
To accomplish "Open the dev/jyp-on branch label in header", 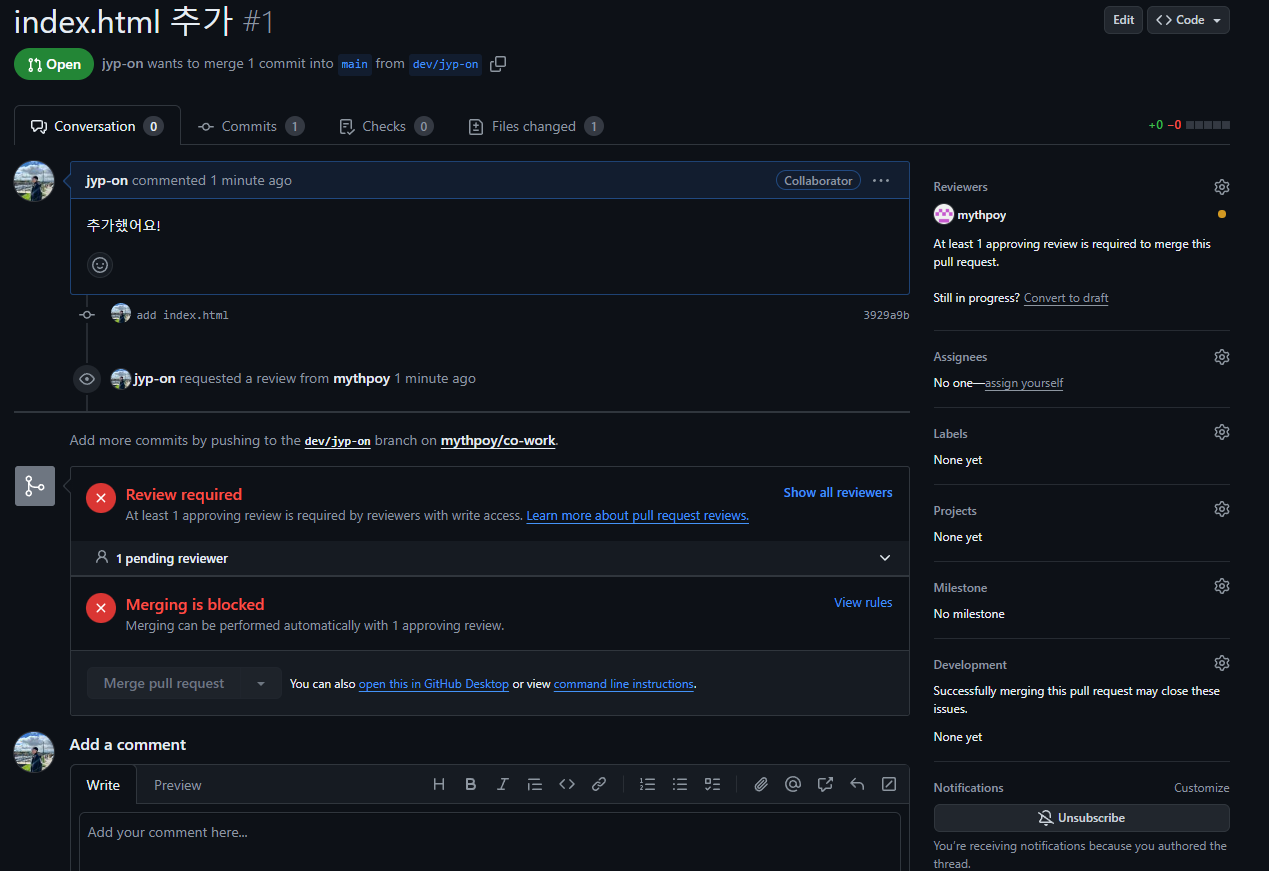I will 445,64.
